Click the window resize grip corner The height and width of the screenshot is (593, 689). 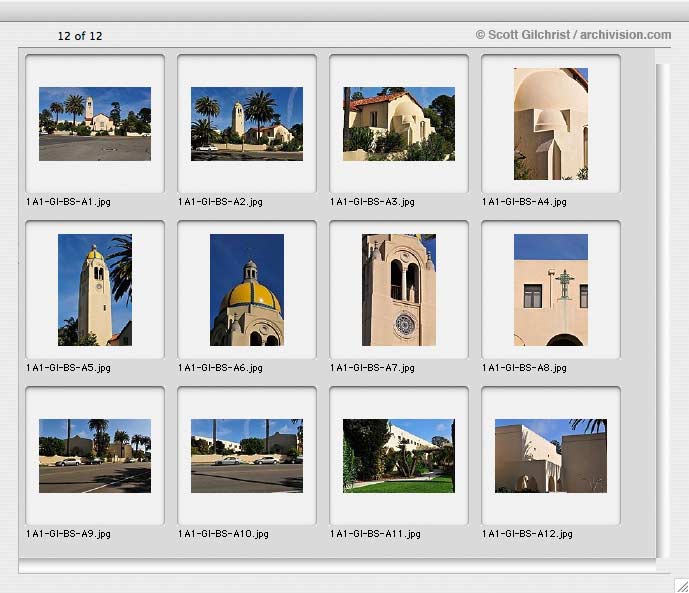682,586
